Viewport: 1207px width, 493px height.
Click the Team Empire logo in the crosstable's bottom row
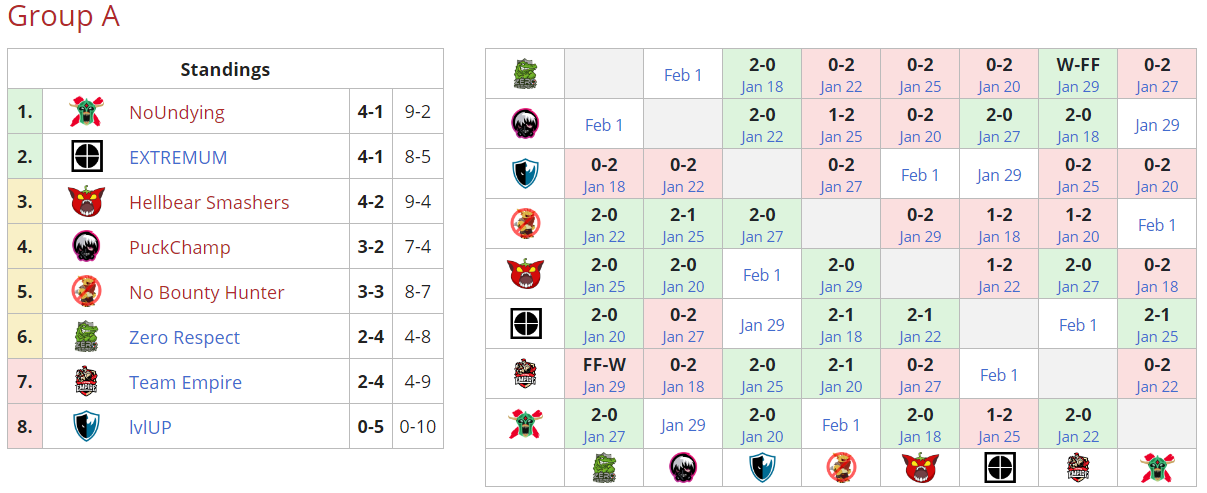(x=1077, y=467)
